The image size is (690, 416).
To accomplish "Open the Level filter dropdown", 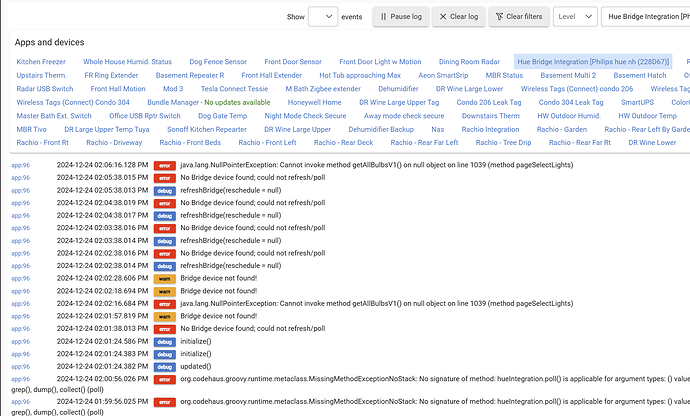I will (x=575, y=17).
